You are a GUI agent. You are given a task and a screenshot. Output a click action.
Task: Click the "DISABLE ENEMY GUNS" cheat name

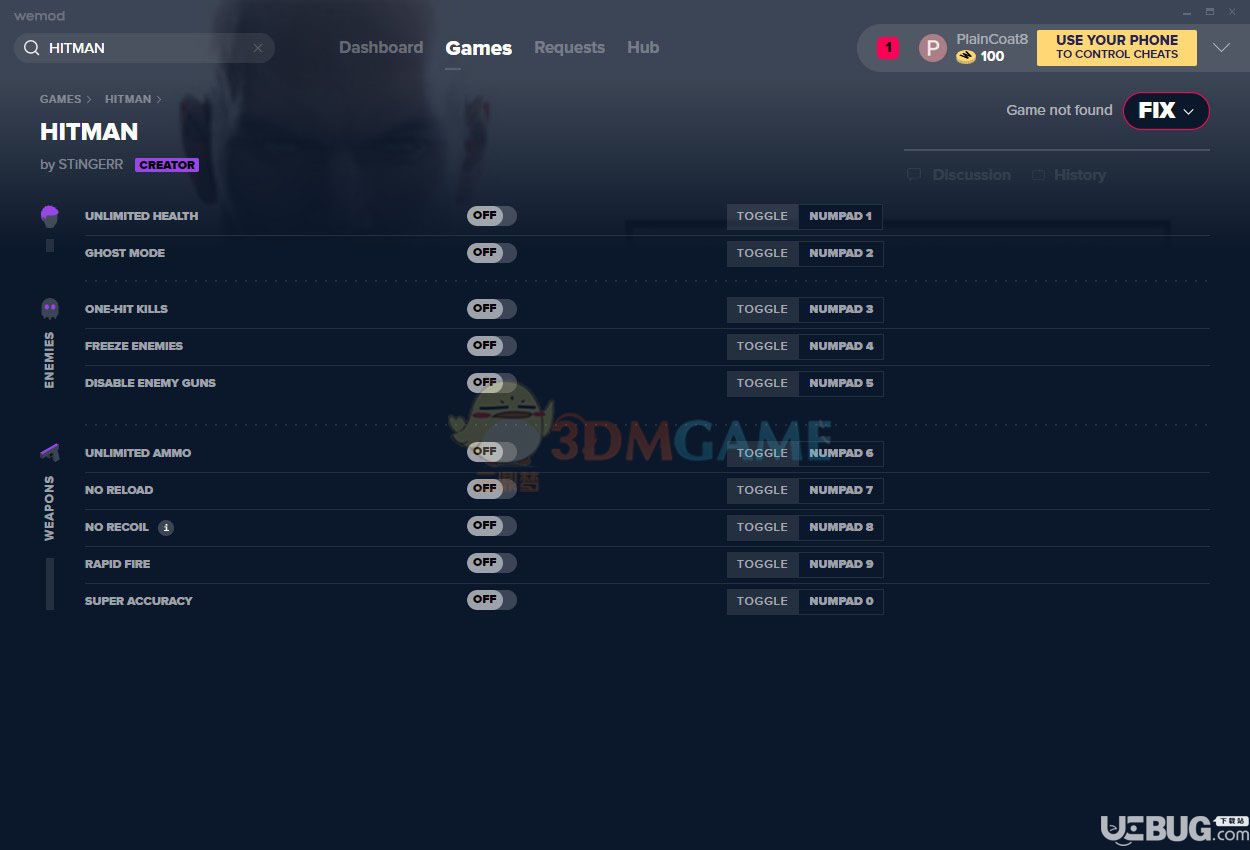(150, 383)
